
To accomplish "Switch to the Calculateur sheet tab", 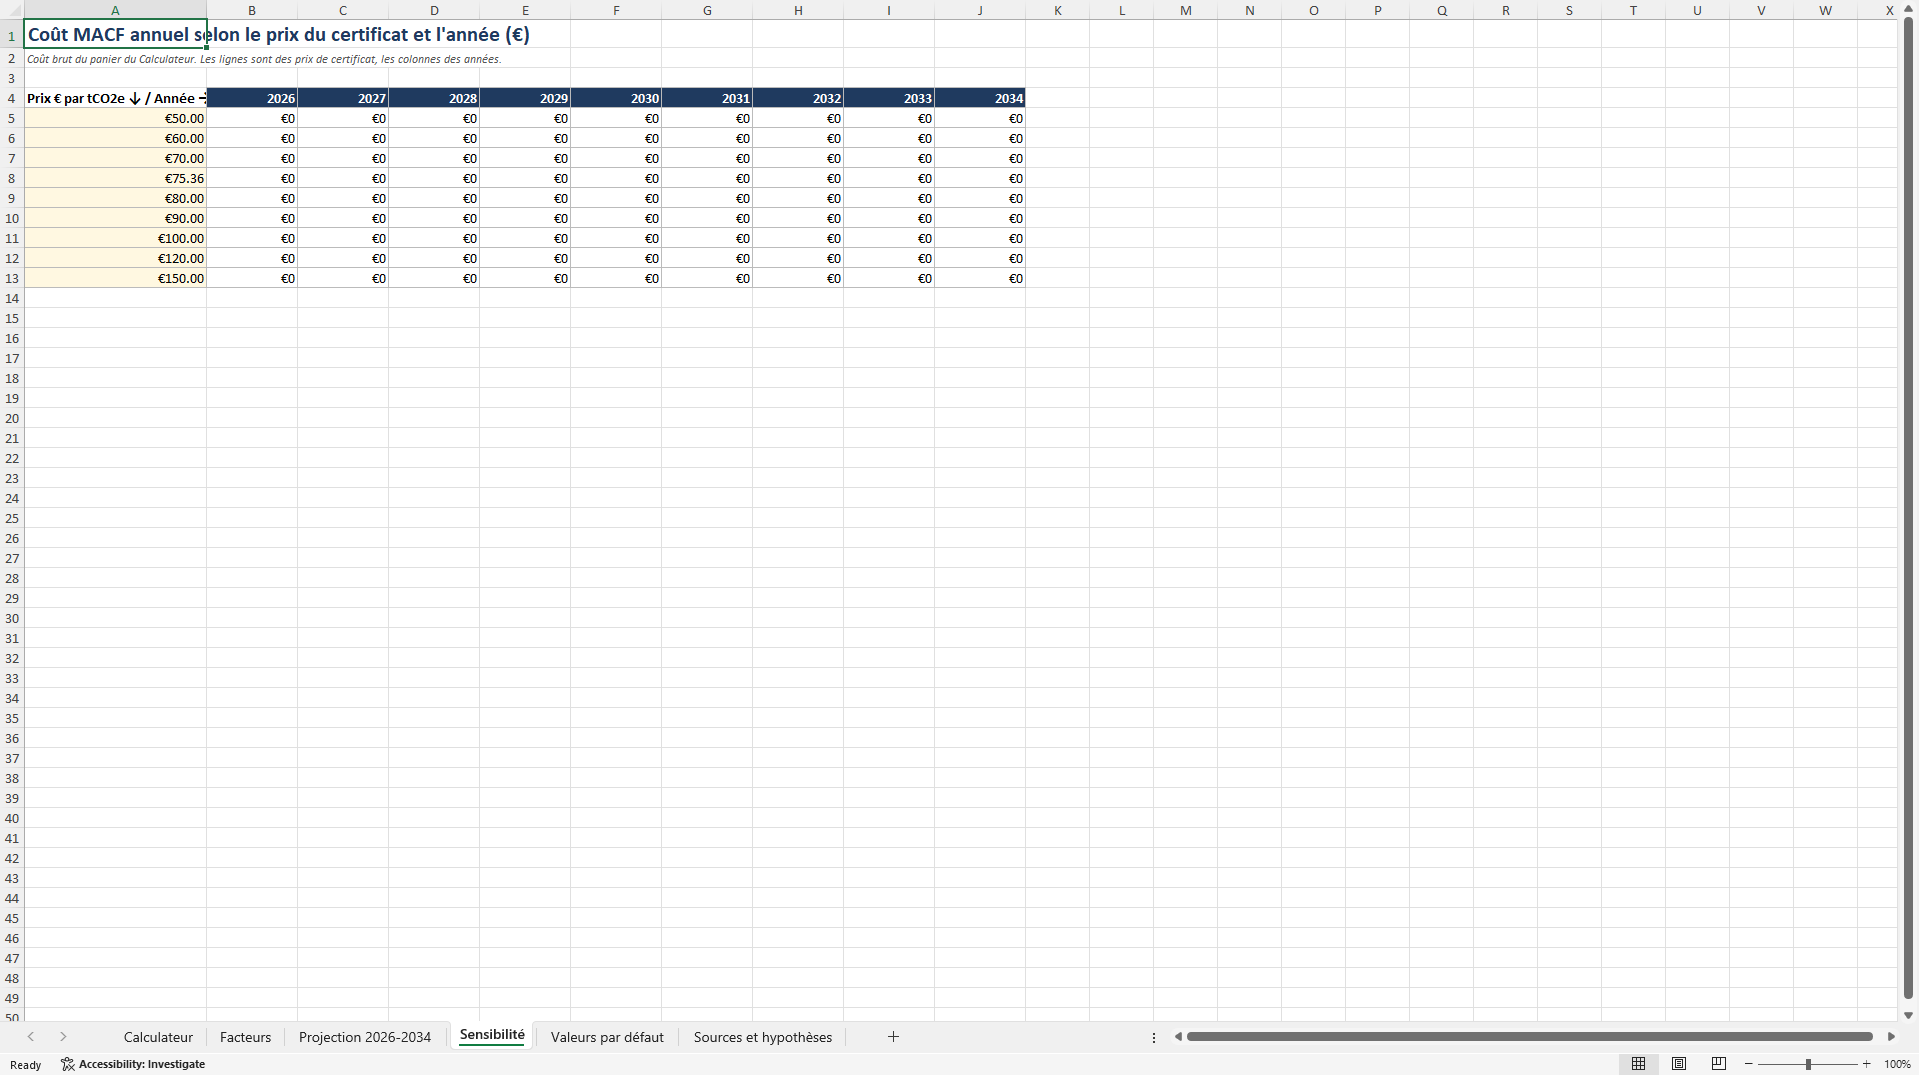I will pyautogui.click(x=158, y=1037).
